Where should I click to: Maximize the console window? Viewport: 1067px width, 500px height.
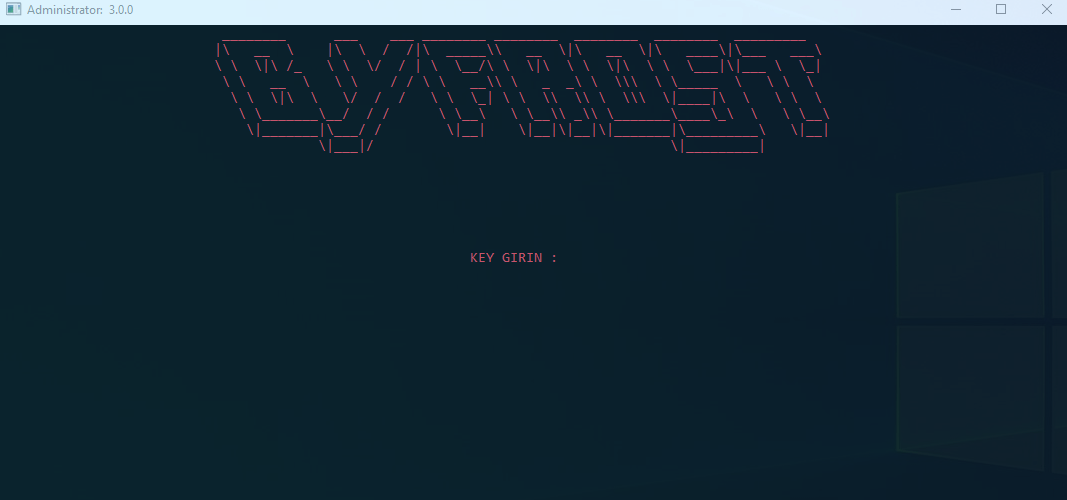pyautogui.click(x=1001, y=10)
